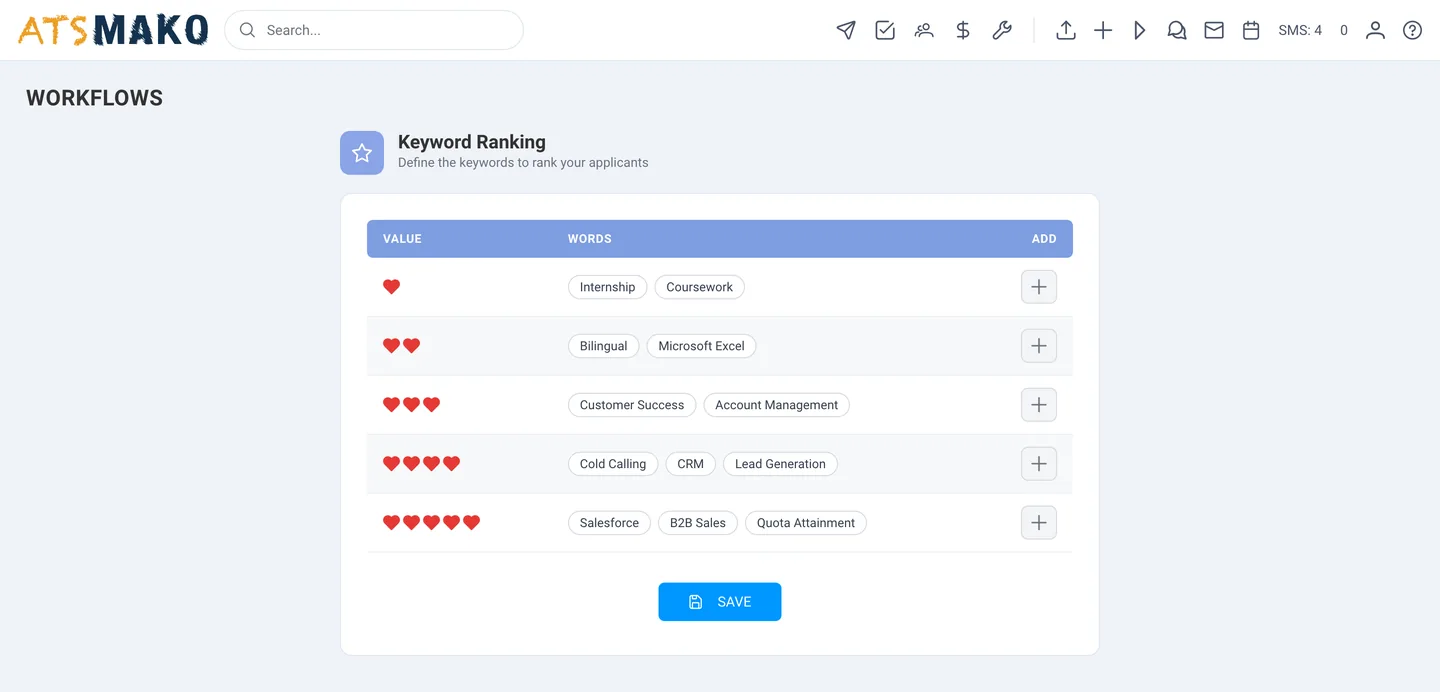Click the WORKFLOWS page heading
1440x692 pixels.
(94, 98)
